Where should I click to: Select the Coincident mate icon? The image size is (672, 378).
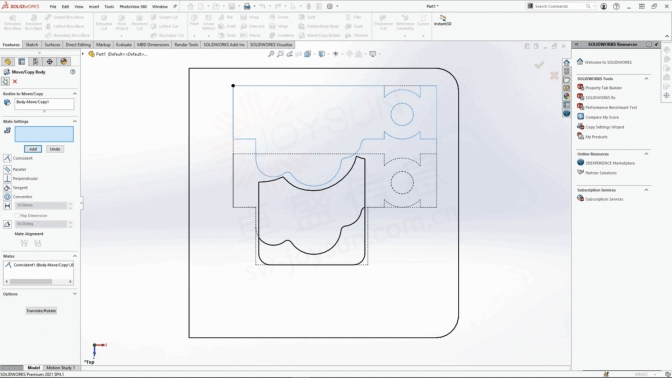7,158
